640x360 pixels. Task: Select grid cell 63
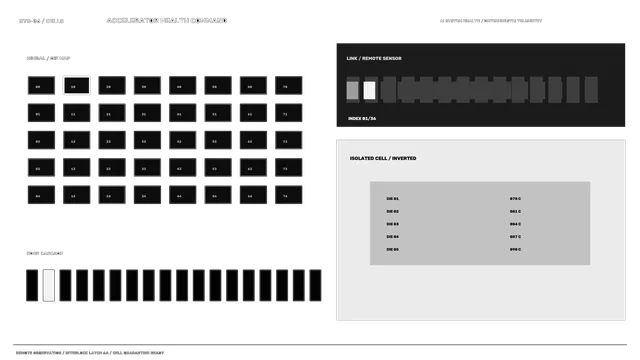pos(253,168)
